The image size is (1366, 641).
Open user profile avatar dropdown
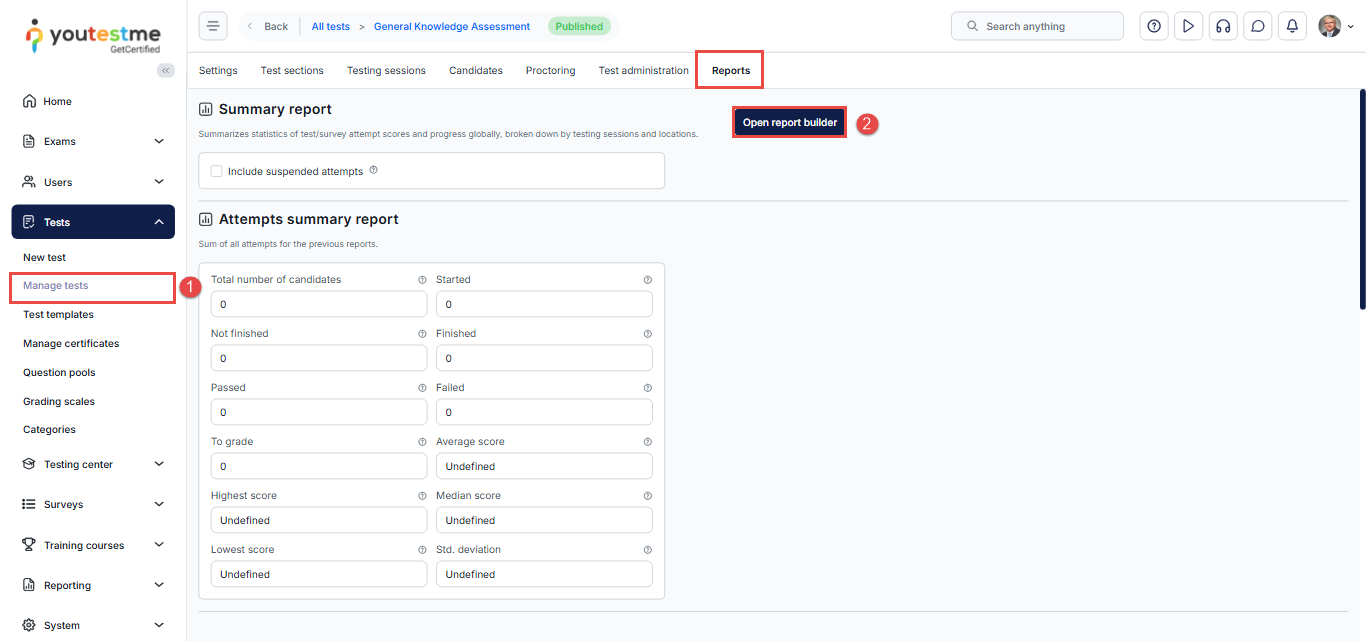1335,27
